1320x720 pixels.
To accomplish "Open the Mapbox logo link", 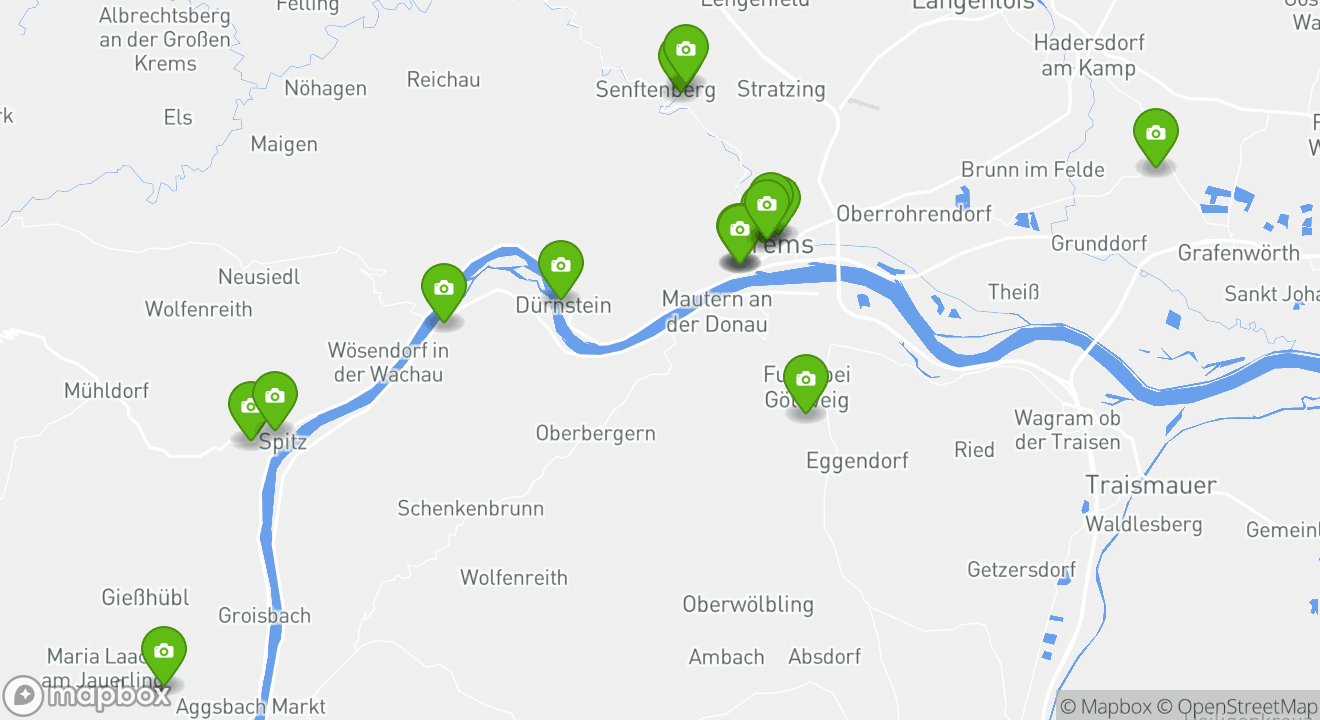I will 86,695.
